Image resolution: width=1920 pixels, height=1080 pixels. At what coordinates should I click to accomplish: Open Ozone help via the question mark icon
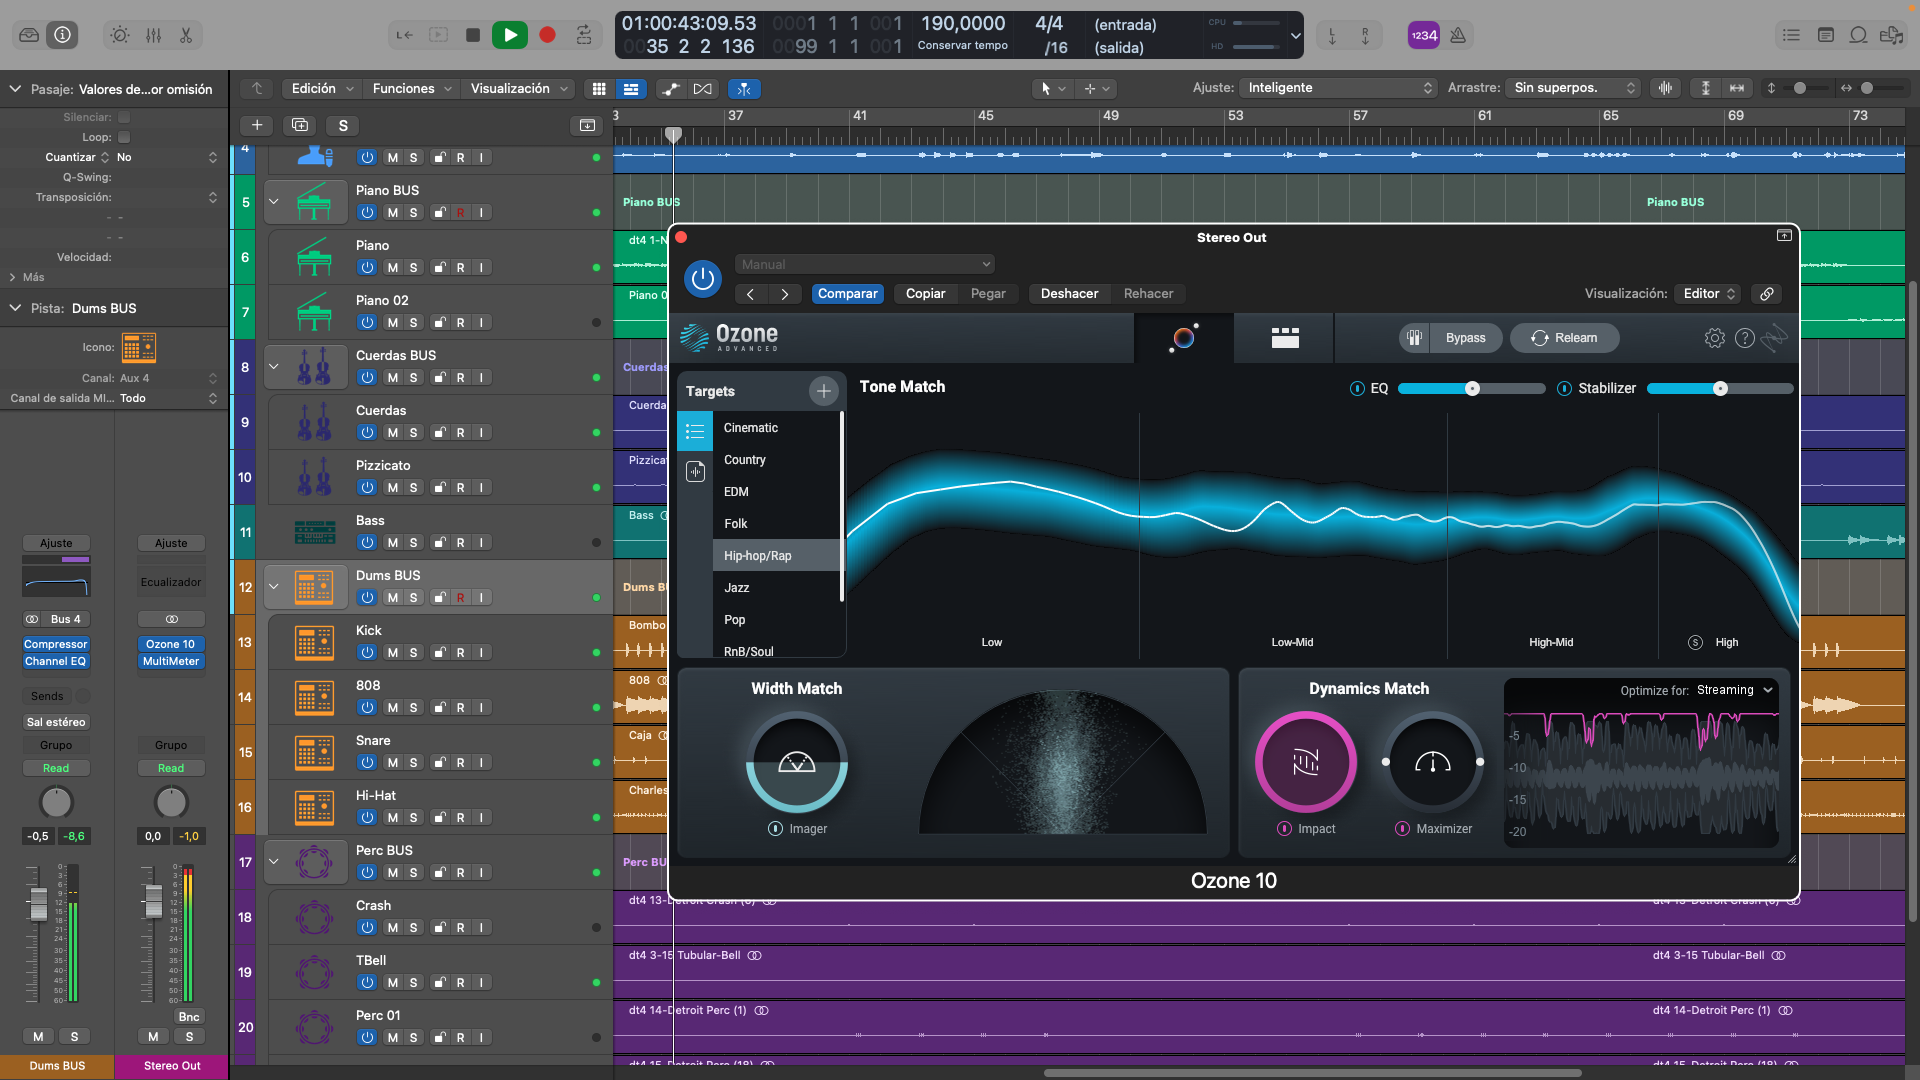pos(1746,338)
